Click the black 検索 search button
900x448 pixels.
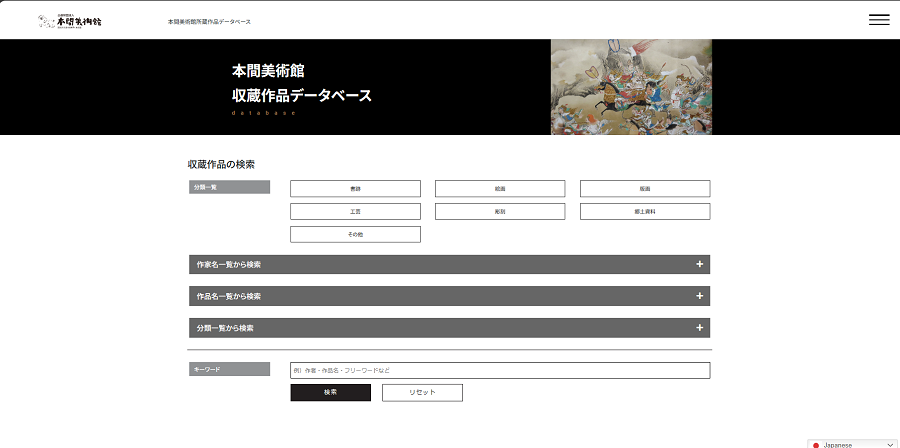click(331, 392)
